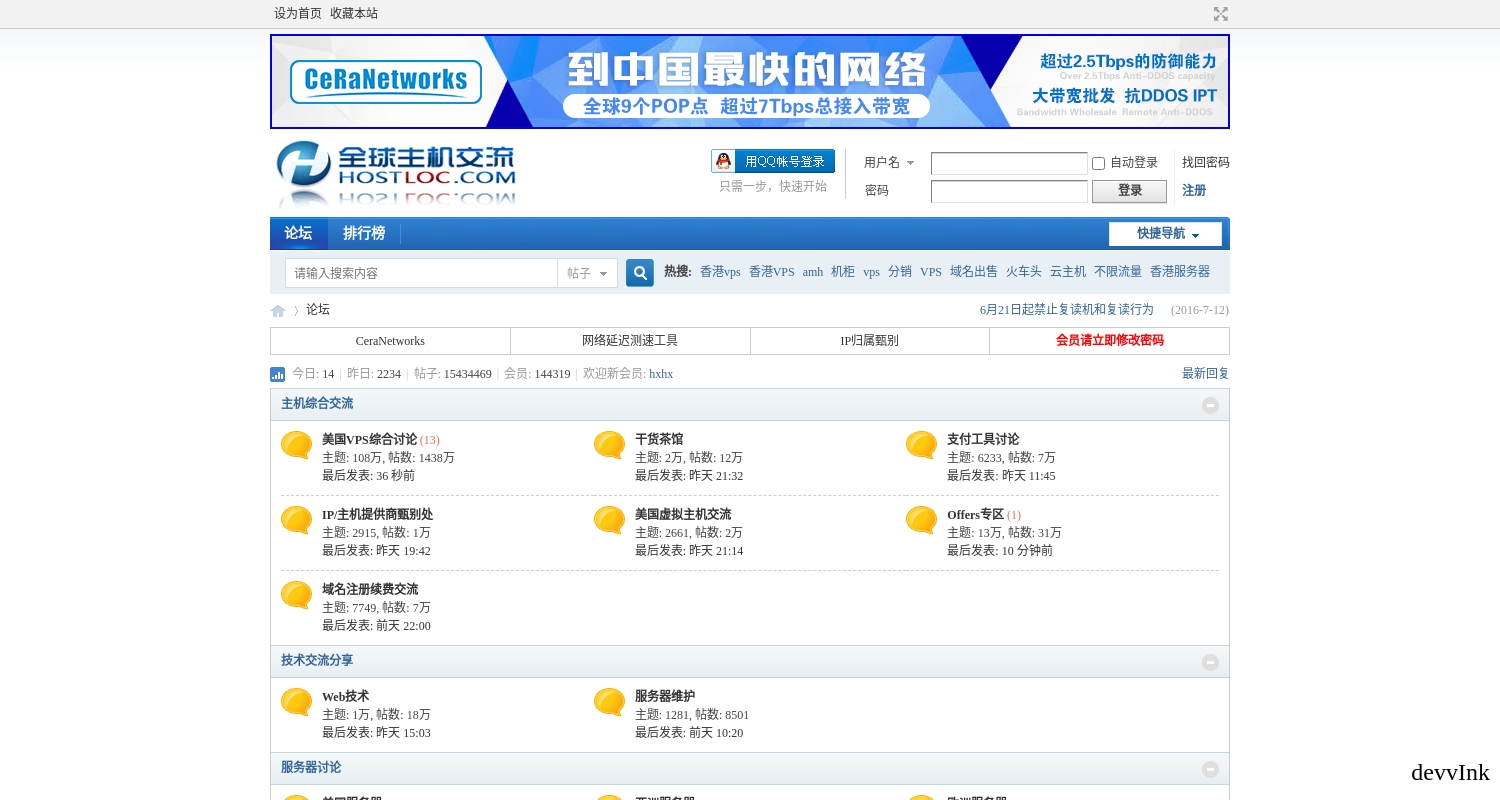The height and width of the screenshot is (800, 1500).
Task: Click the 论坛 breadcrumb link
Action: 318,310
